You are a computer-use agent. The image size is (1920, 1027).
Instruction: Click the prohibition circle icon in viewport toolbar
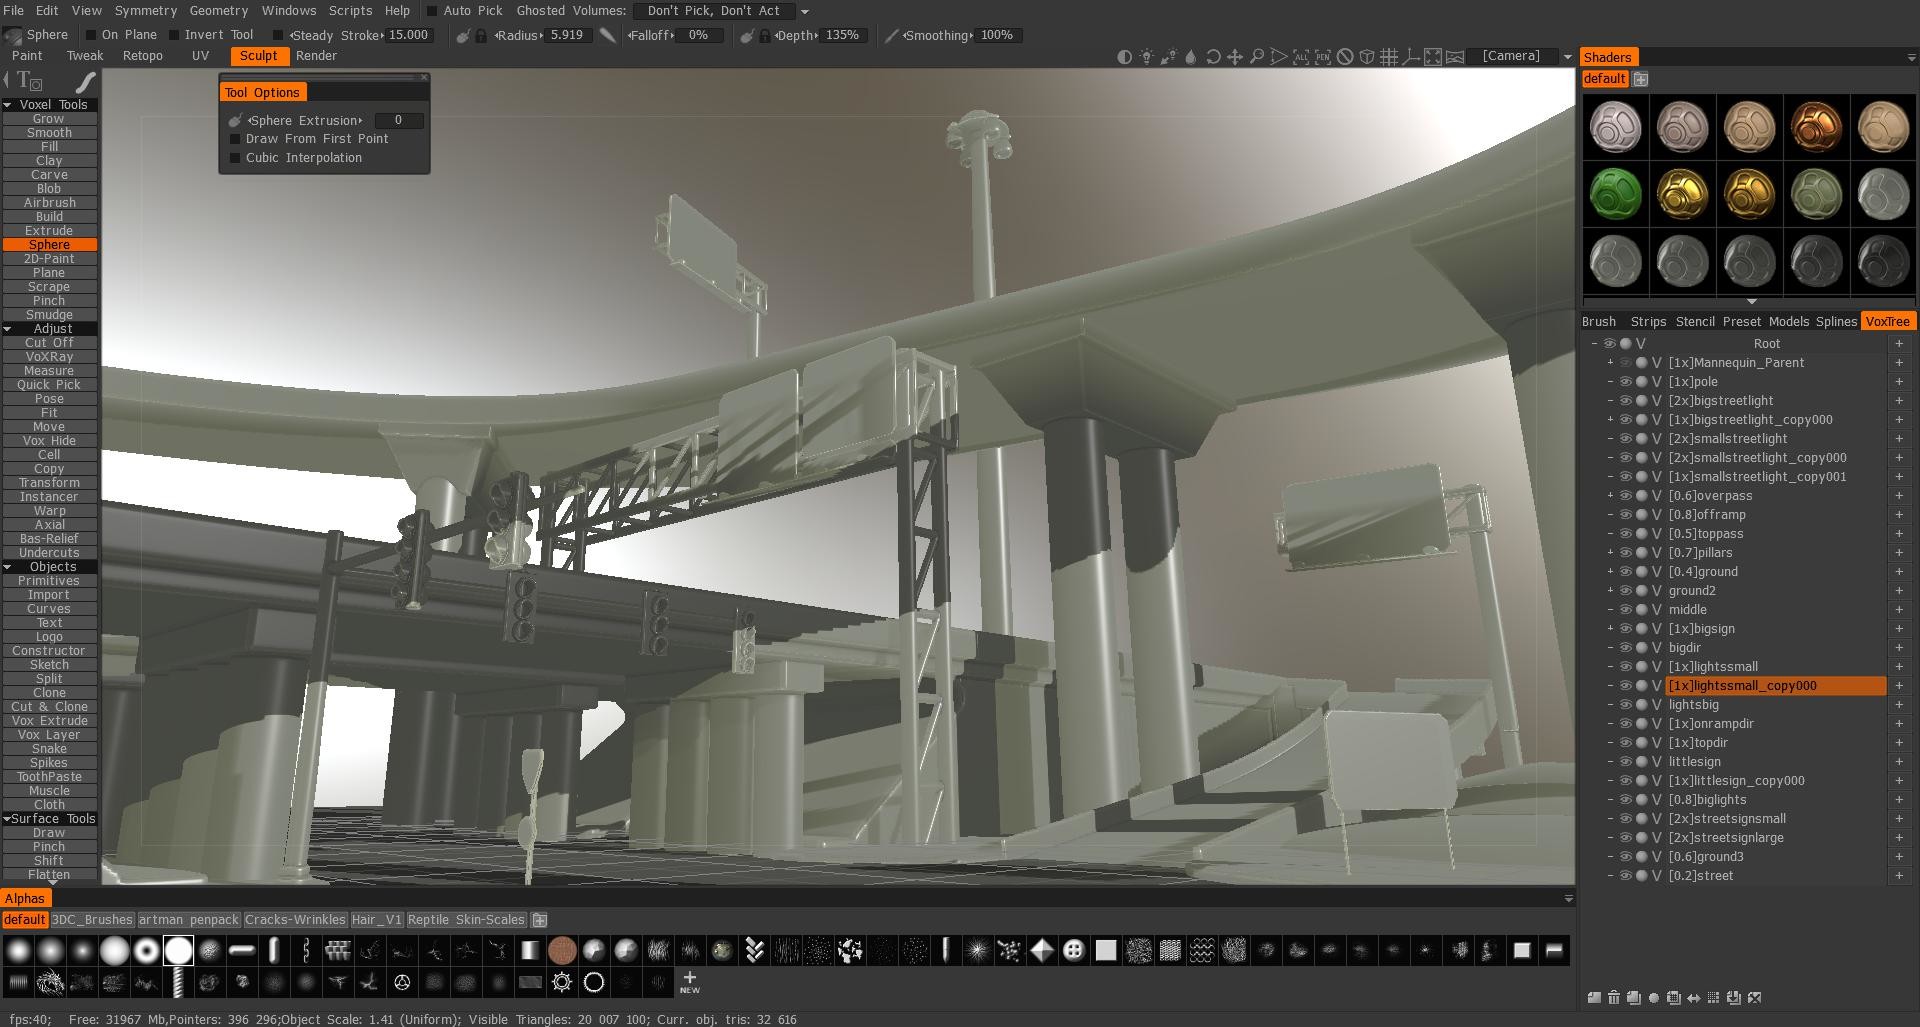pyautogui.click(x=1345, y=57)
